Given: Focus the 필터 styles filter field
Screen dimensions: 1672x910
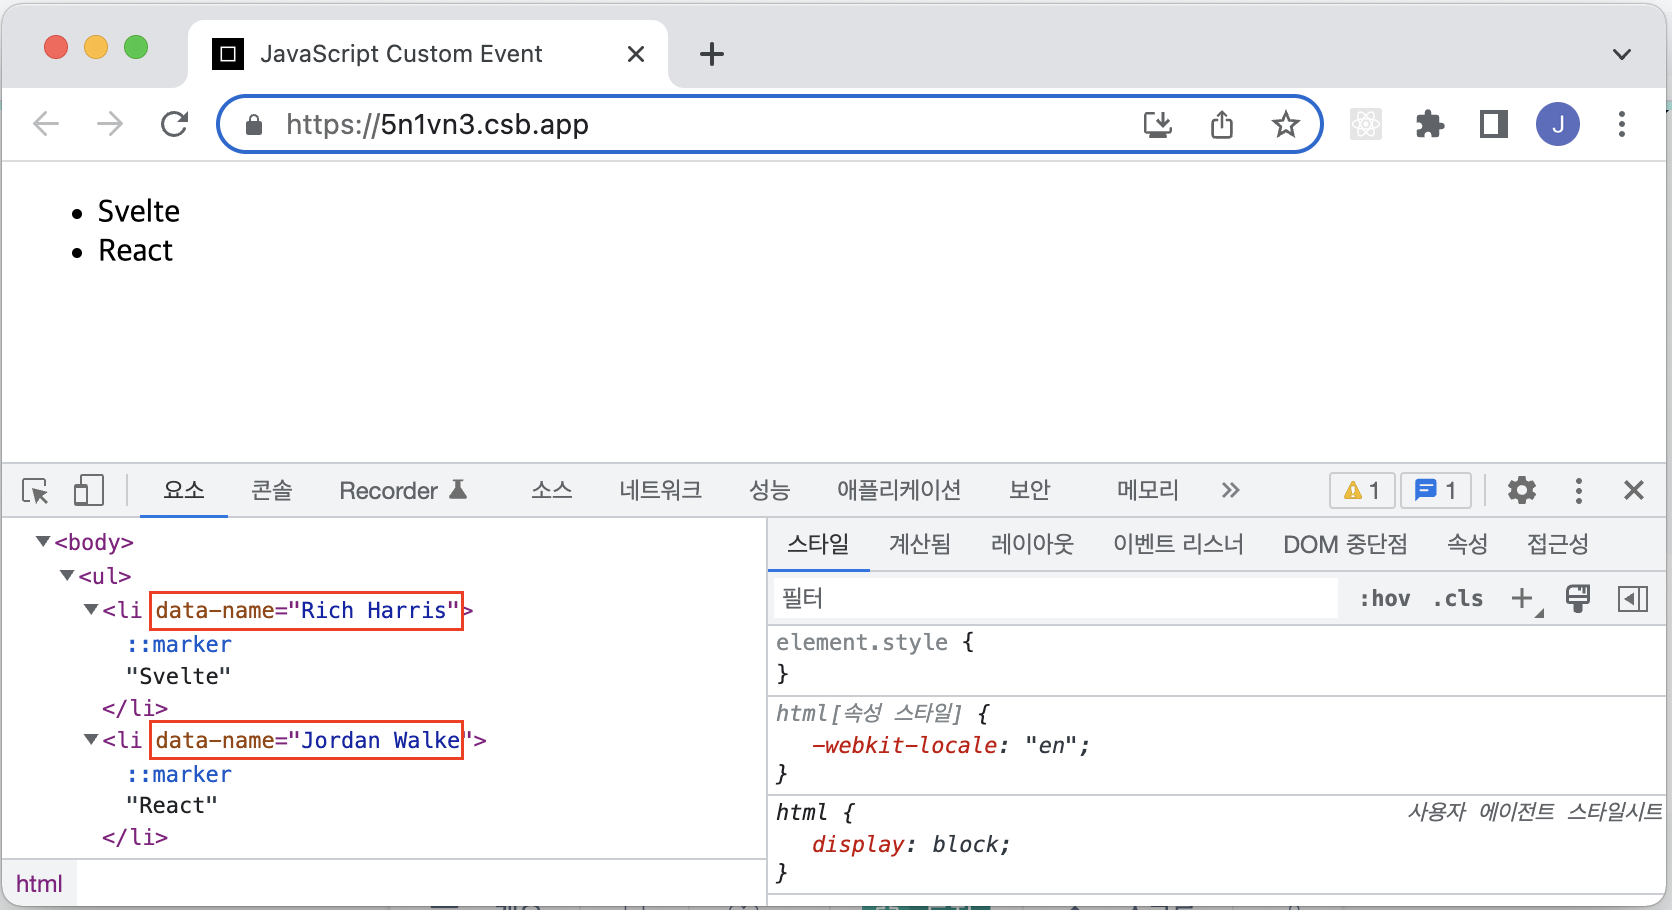Looking at the screenshot, I should coord(1056,598).
